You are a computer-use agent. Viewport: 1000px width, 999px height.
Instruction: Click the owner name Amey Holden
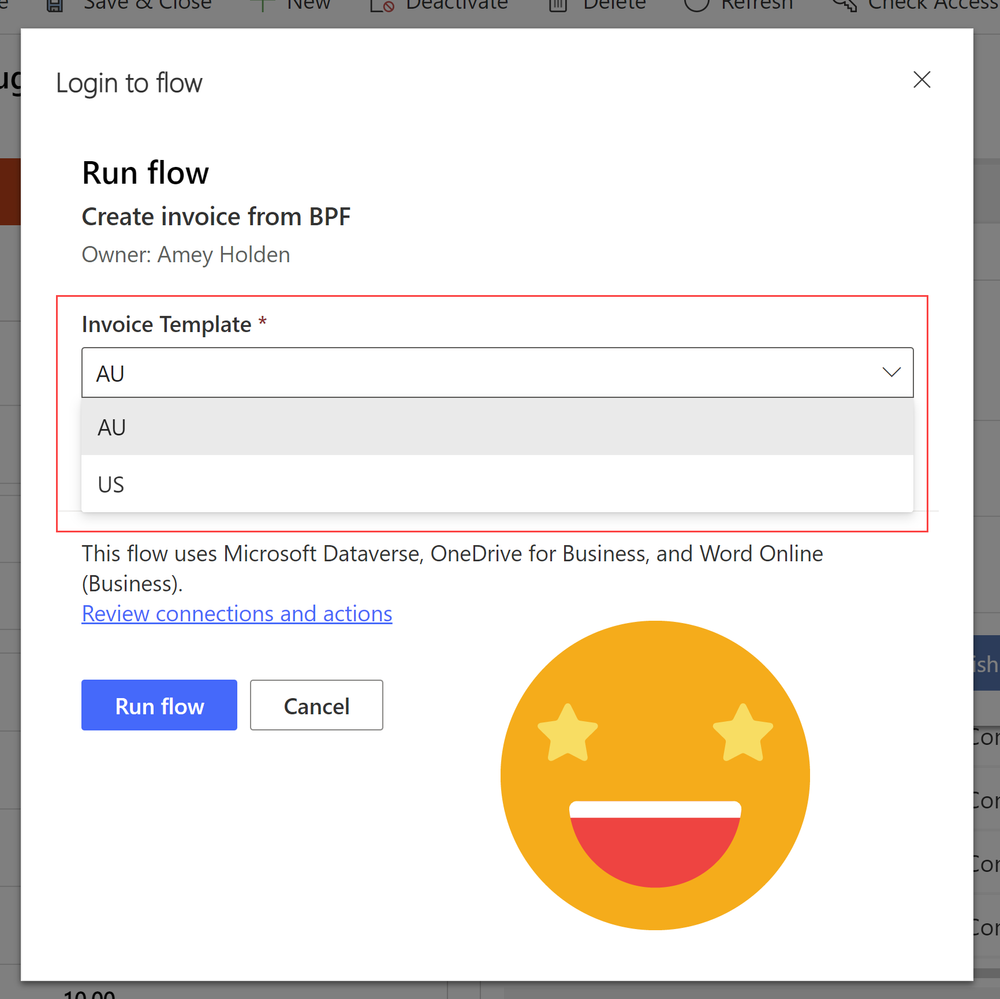(224, 254)
